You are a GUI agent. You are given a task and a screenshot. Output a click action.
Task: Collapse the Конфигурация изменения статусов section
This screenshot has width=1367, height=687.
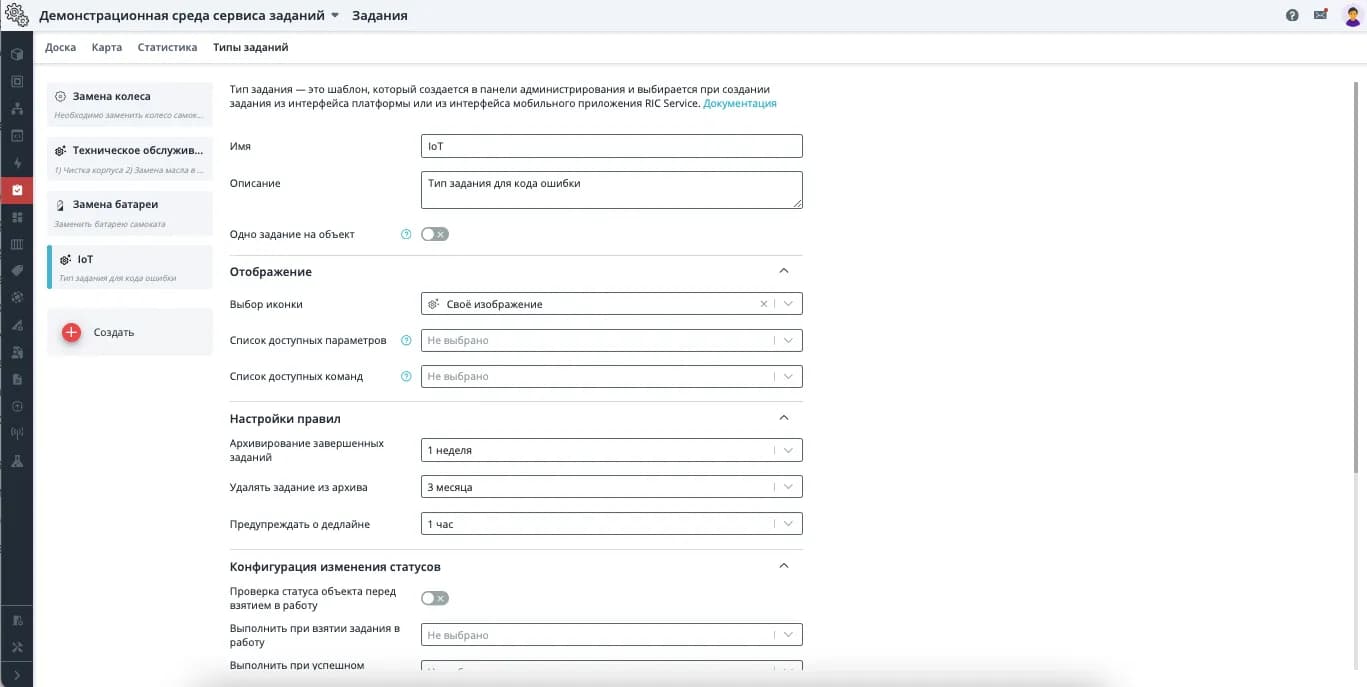(x=784, y=566)
